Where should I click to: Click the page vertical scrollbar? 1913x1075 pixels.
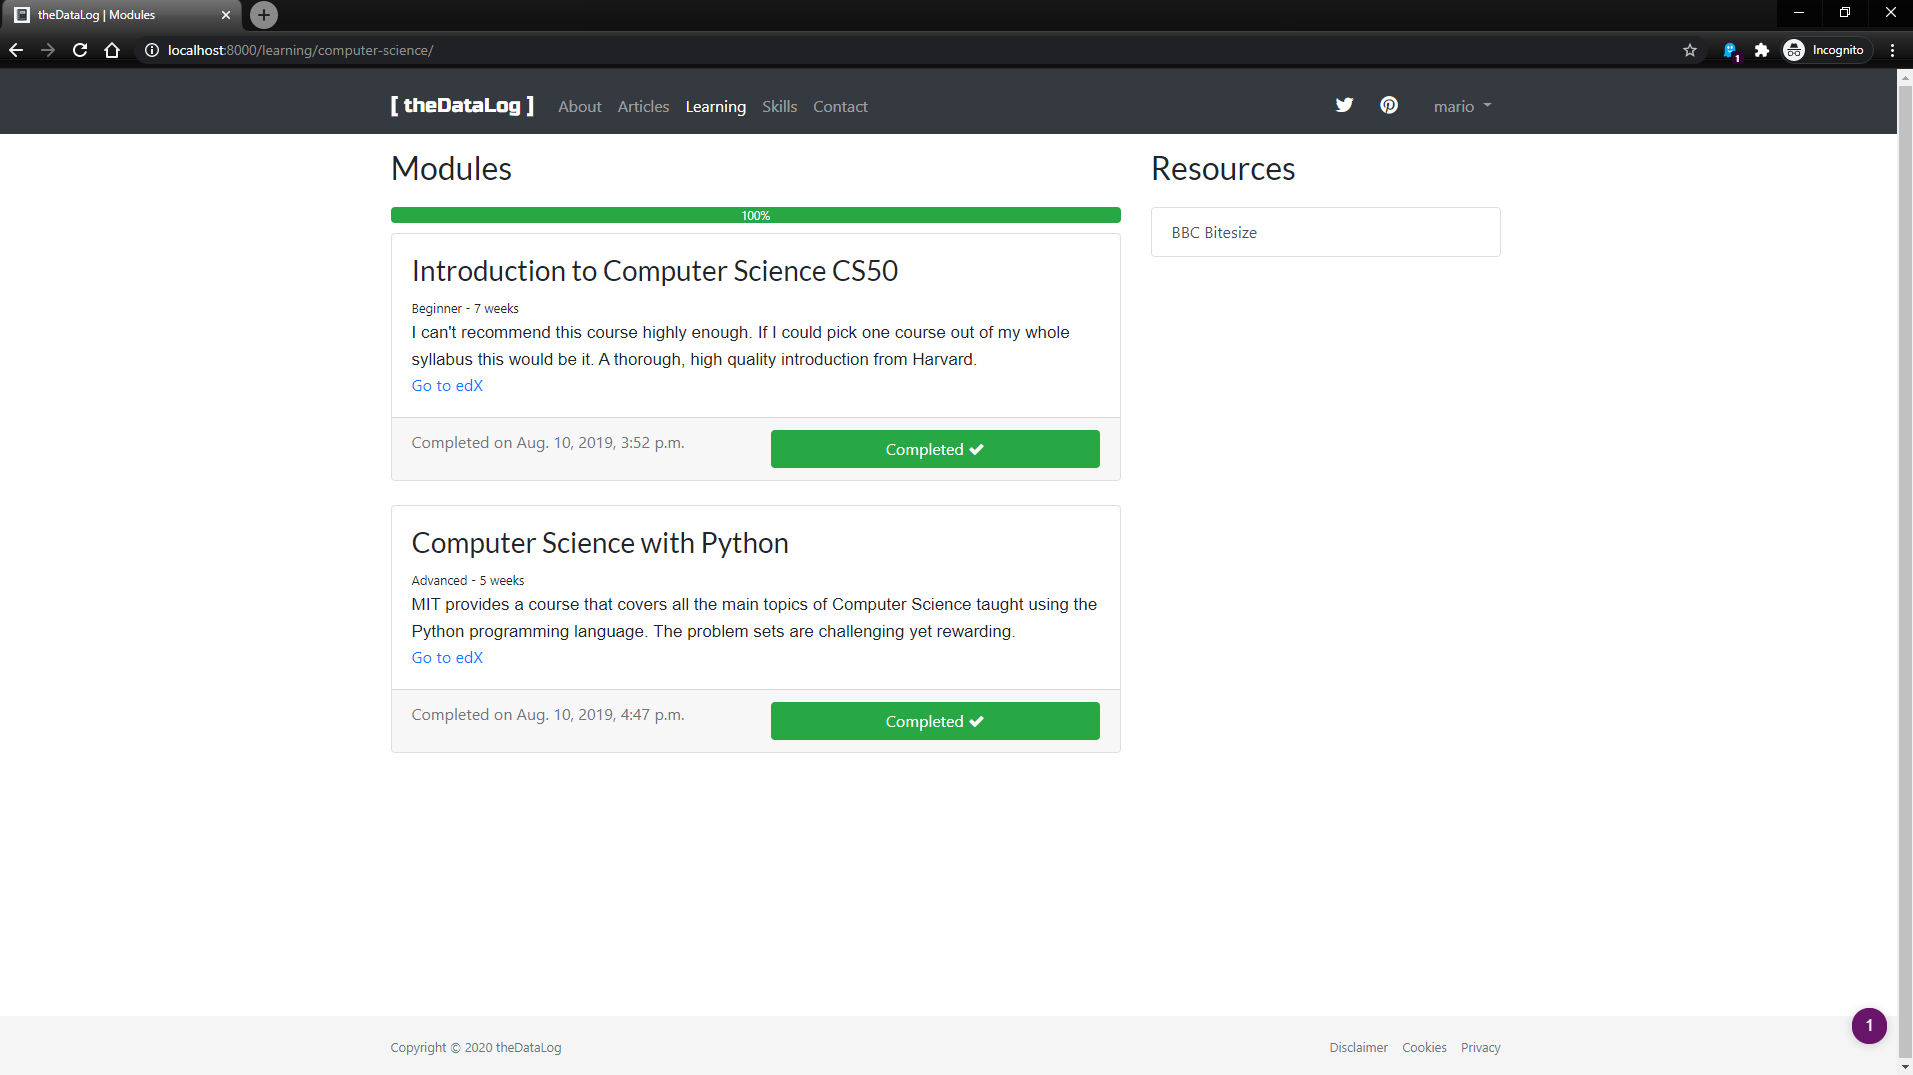click(x=1905, y=570)
